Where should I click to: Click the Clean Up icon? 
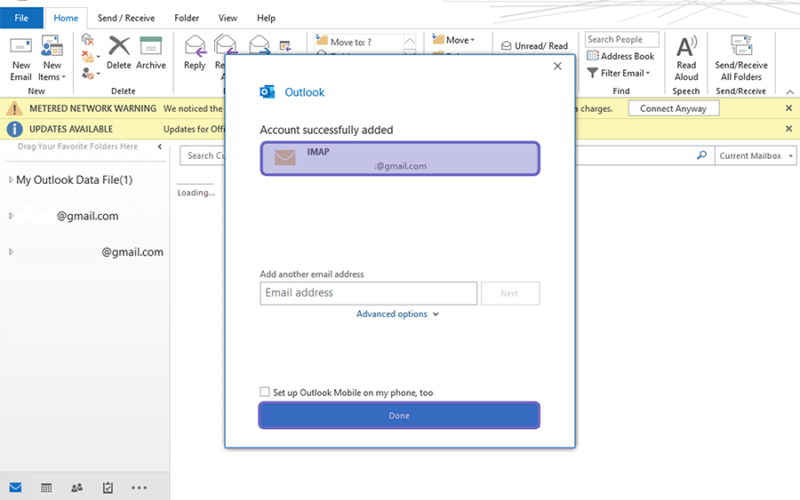point(88,57)
